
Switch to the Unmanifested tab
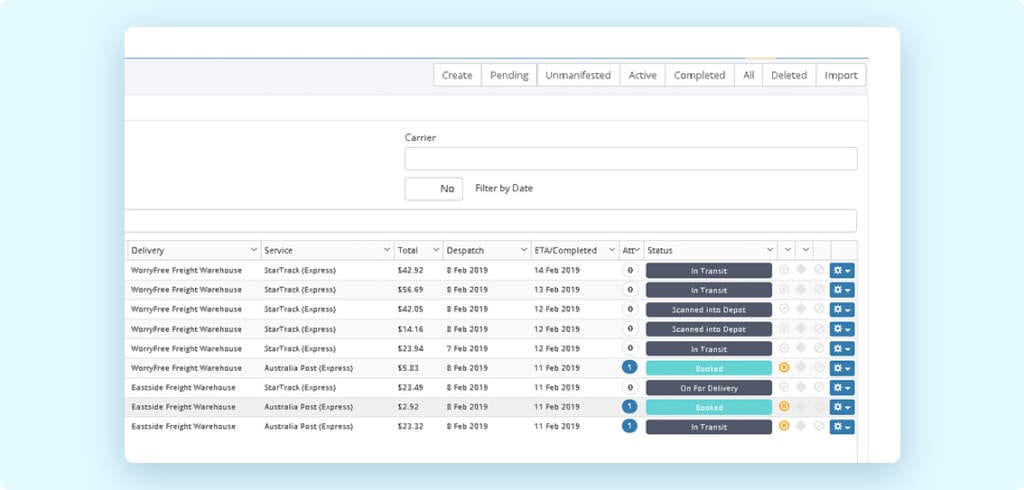578,75
